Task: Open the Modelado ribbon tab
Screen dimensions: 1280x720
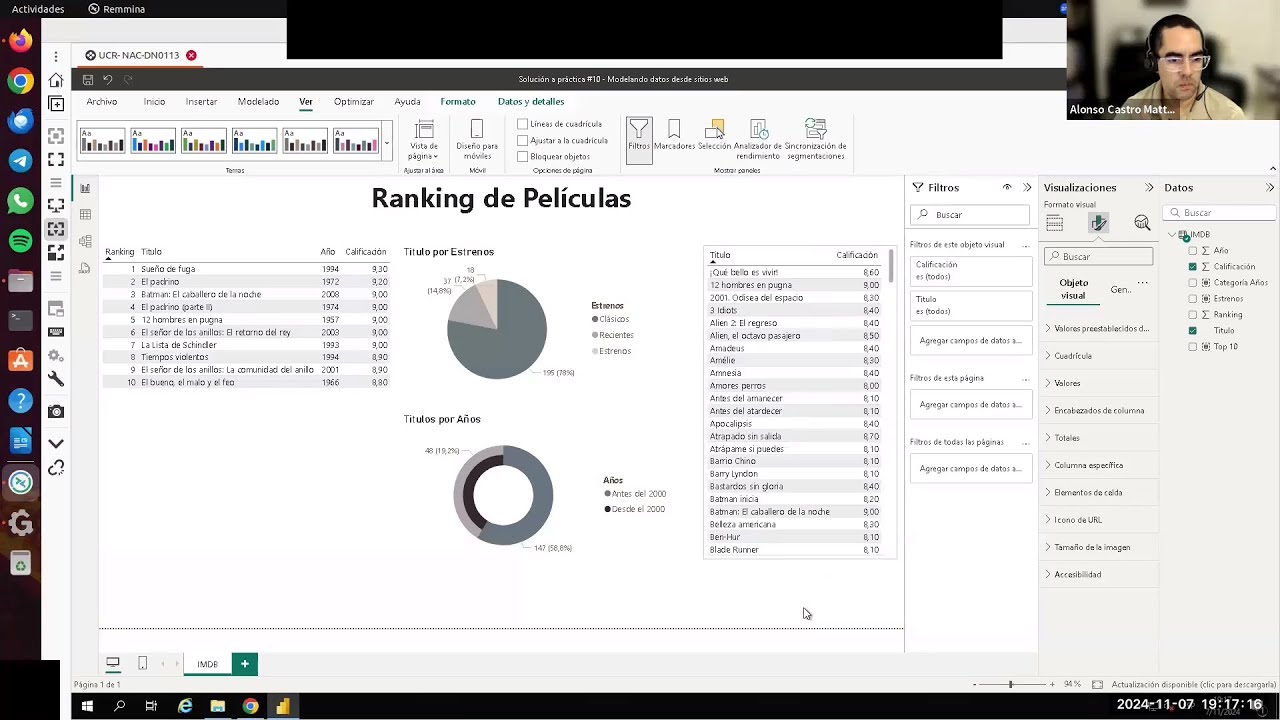Action: click(x=258, y=101)
